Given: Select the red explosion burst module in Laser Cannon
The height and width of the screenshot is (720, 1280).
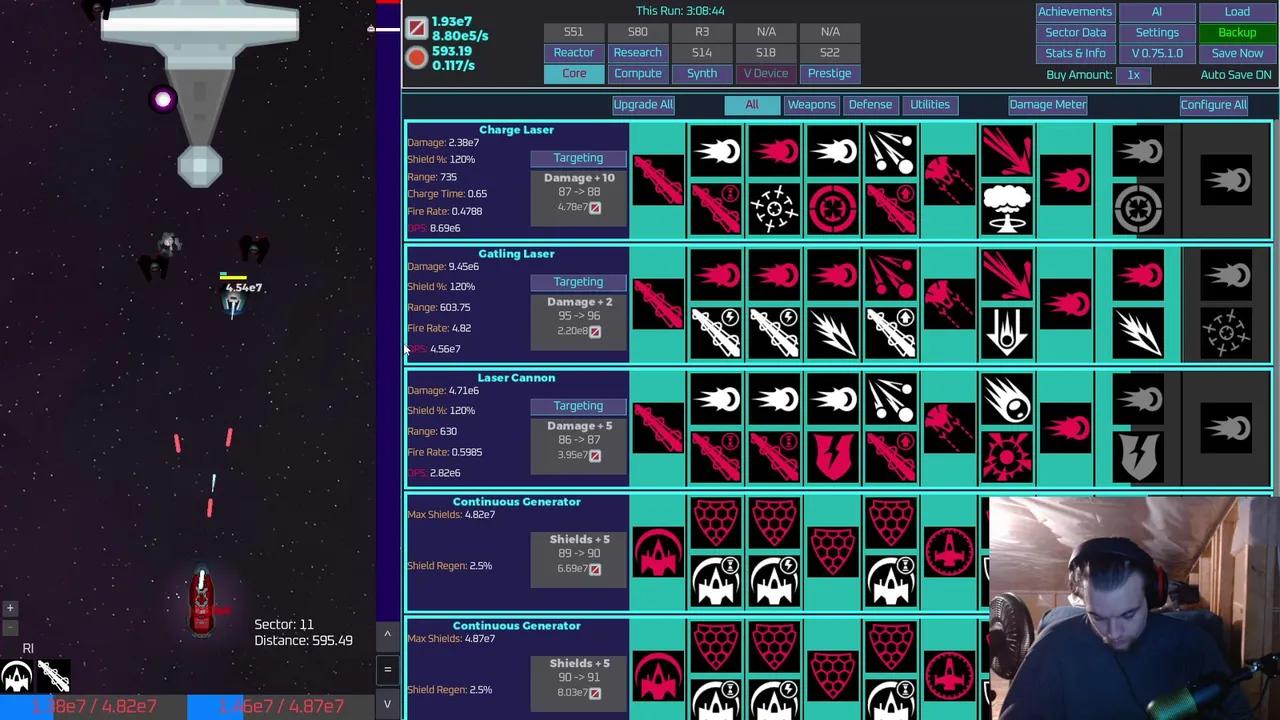Looking at the screenshot, I should pyautogui.click(x=1007, y=457).
